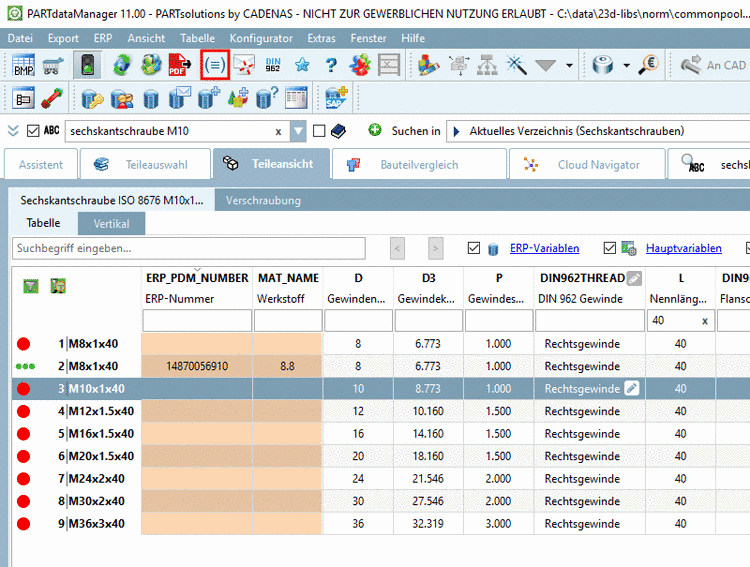Toggle the ABC text search checkbox
Screen dimensions: 750x567
(x=35, y=131)
